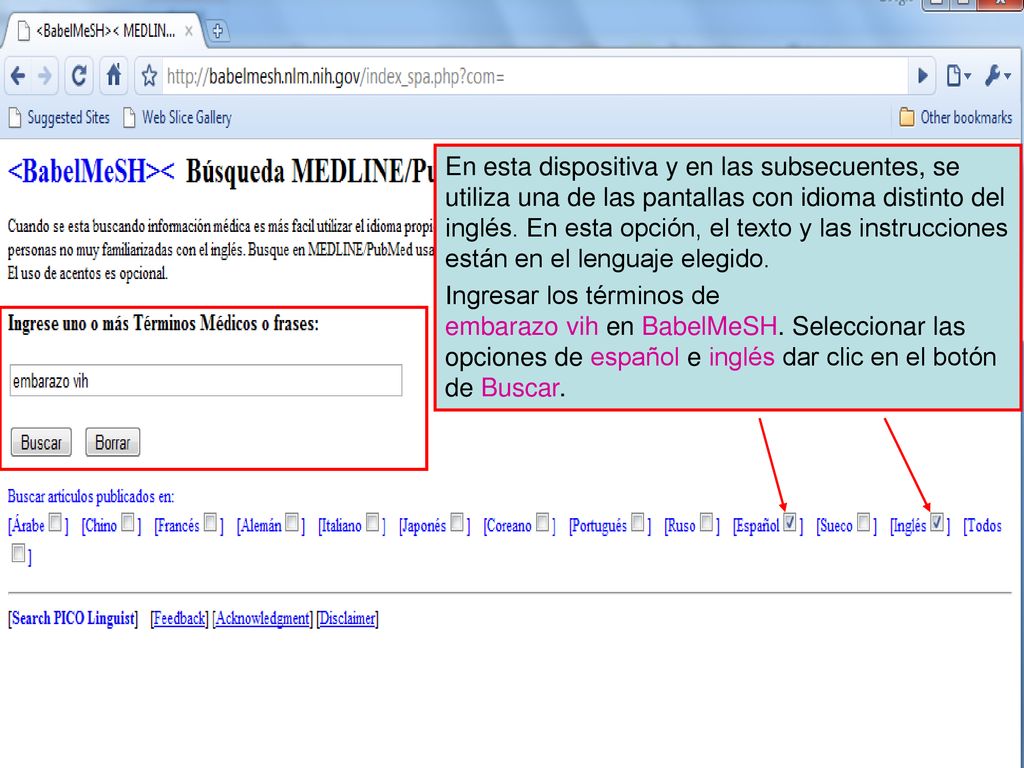Check the Alemán language checkbox
The image size is (1024, 768).
click(x=293, y=522)
